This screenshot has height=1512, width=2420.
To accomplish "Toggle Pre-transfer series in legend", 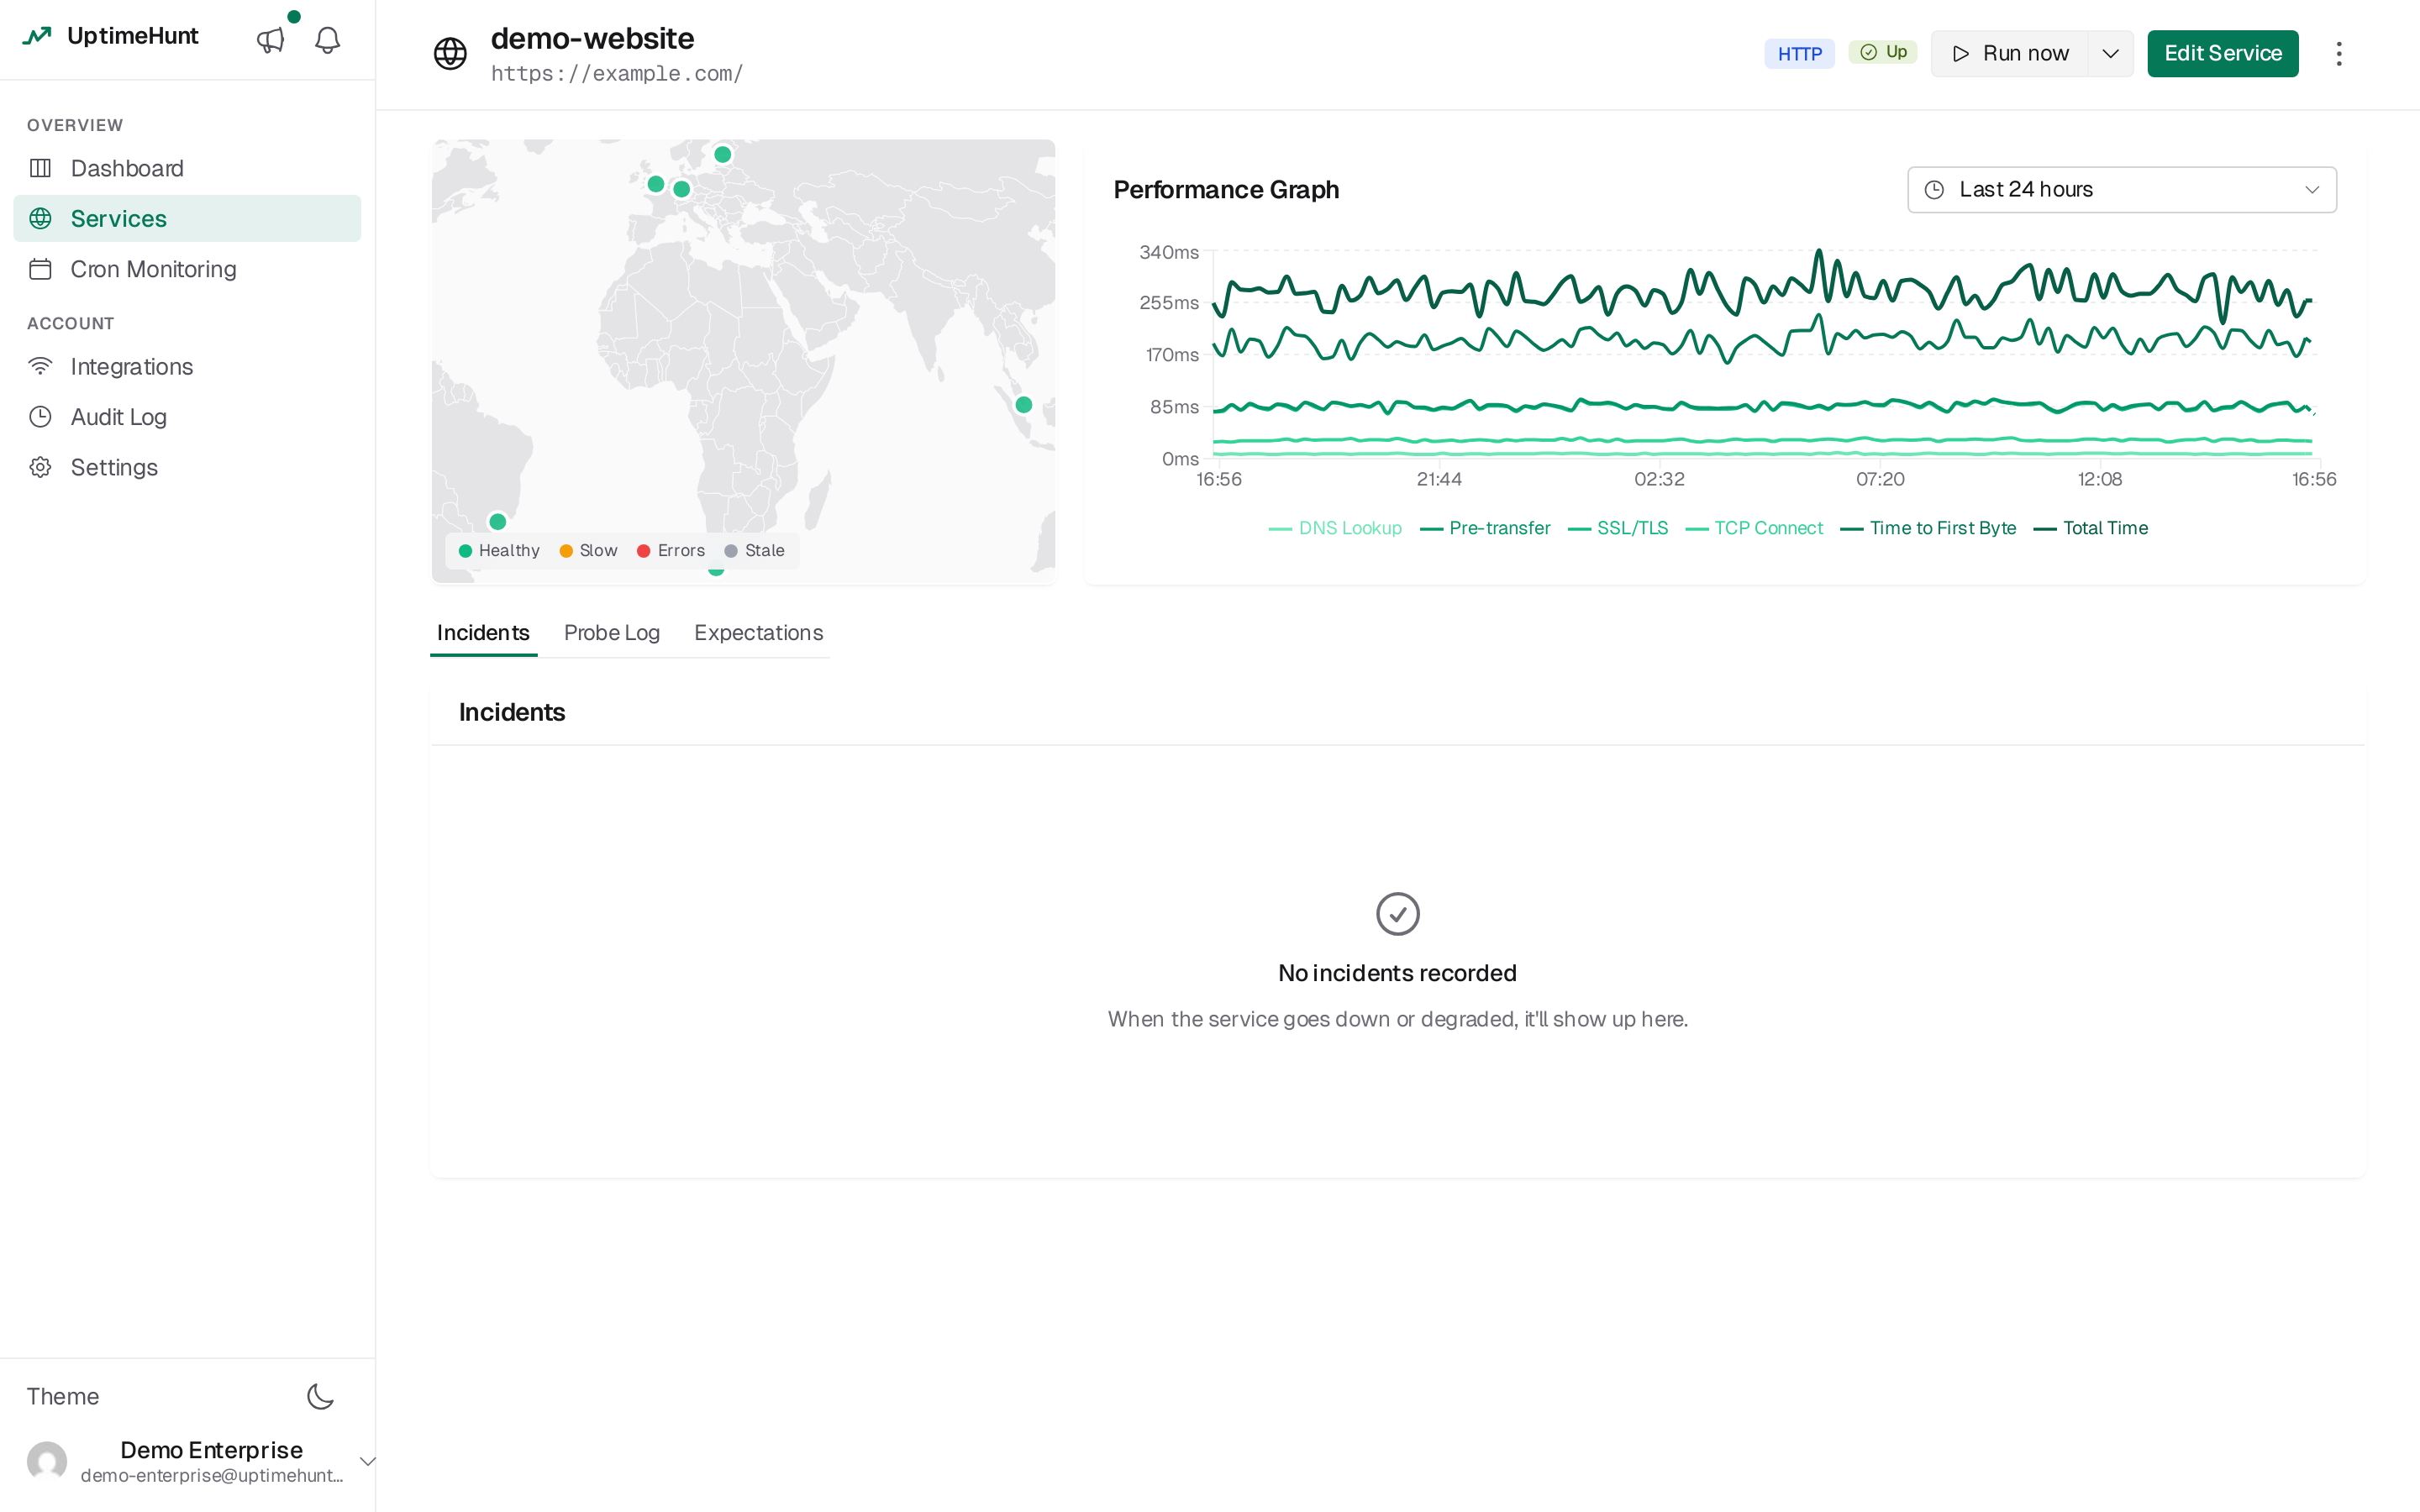I will click(1485, 528).
